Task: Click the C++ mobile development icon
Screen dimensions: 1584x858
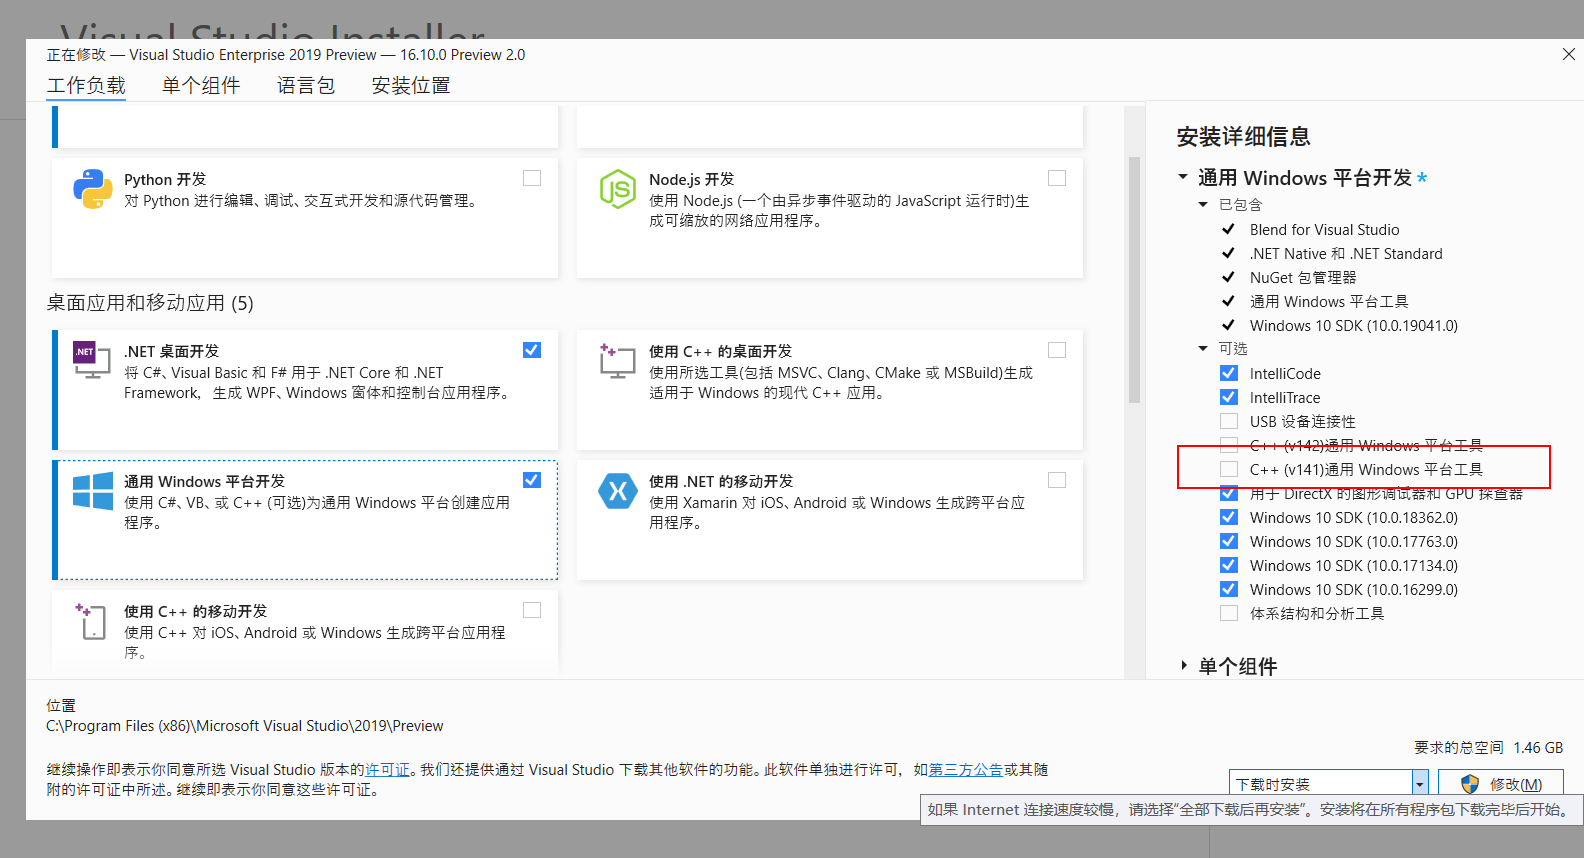Action: (91, 621)
